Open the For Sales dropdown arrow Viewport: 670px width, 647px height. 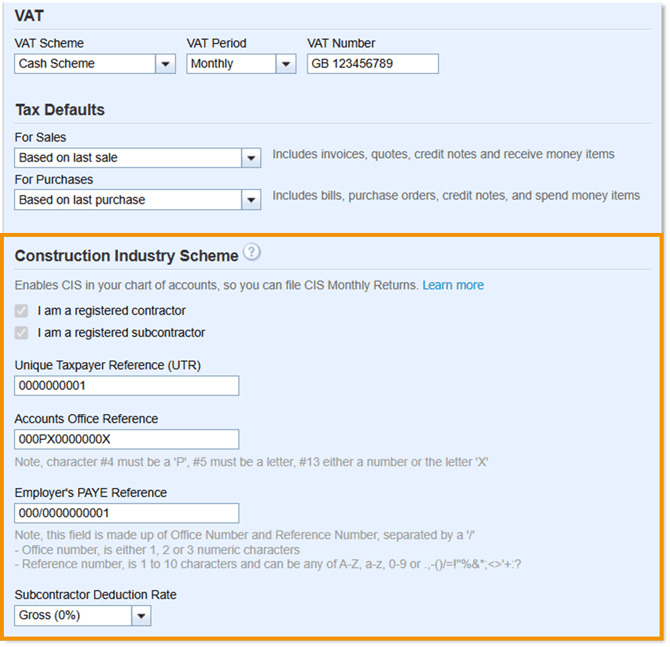click(x=251, y=158)
